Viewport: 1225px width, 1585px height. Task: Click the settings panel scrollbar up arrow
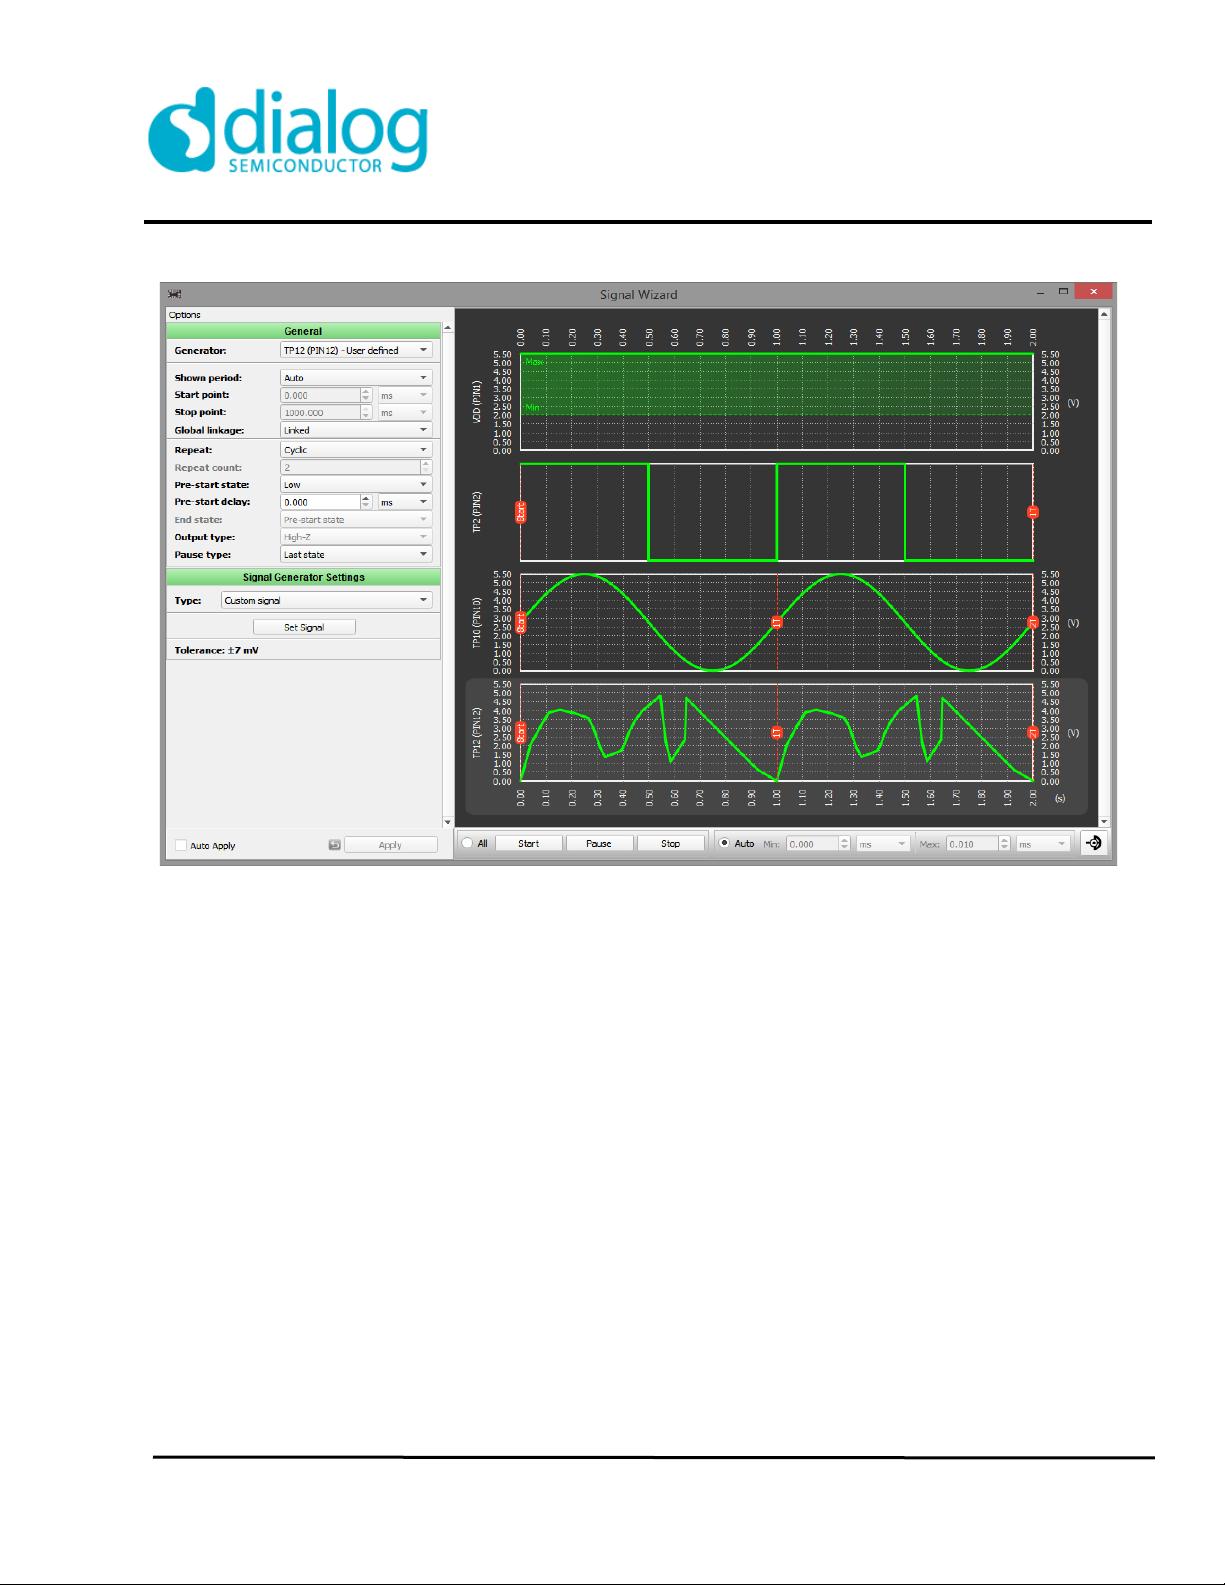[x=448, y=327]
